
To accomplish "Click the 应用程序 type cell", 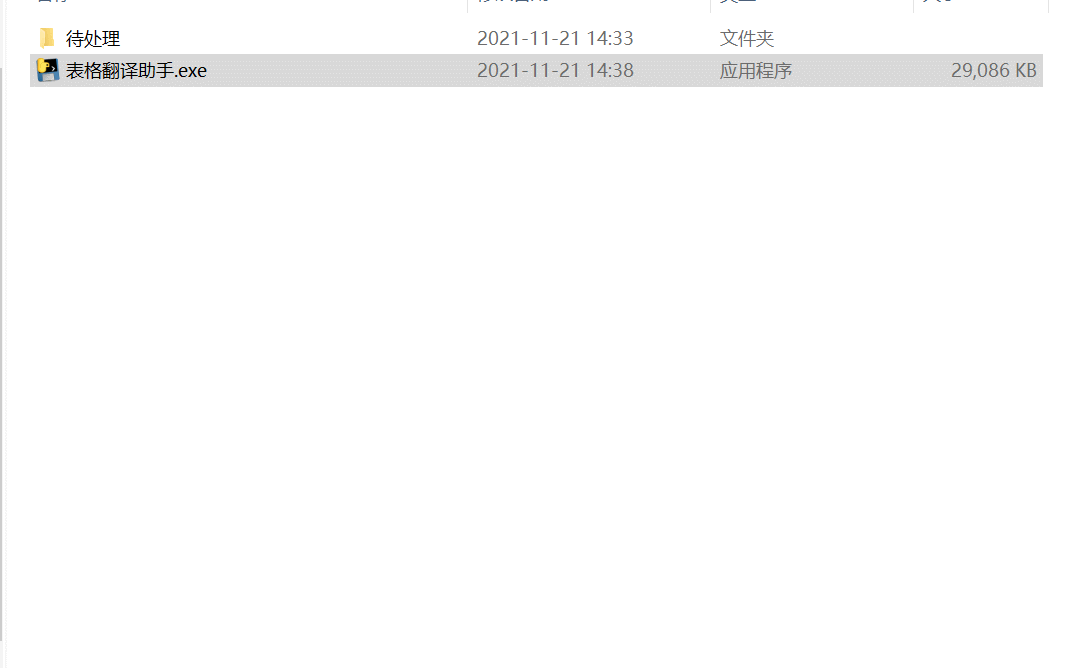I will point(755,70).
